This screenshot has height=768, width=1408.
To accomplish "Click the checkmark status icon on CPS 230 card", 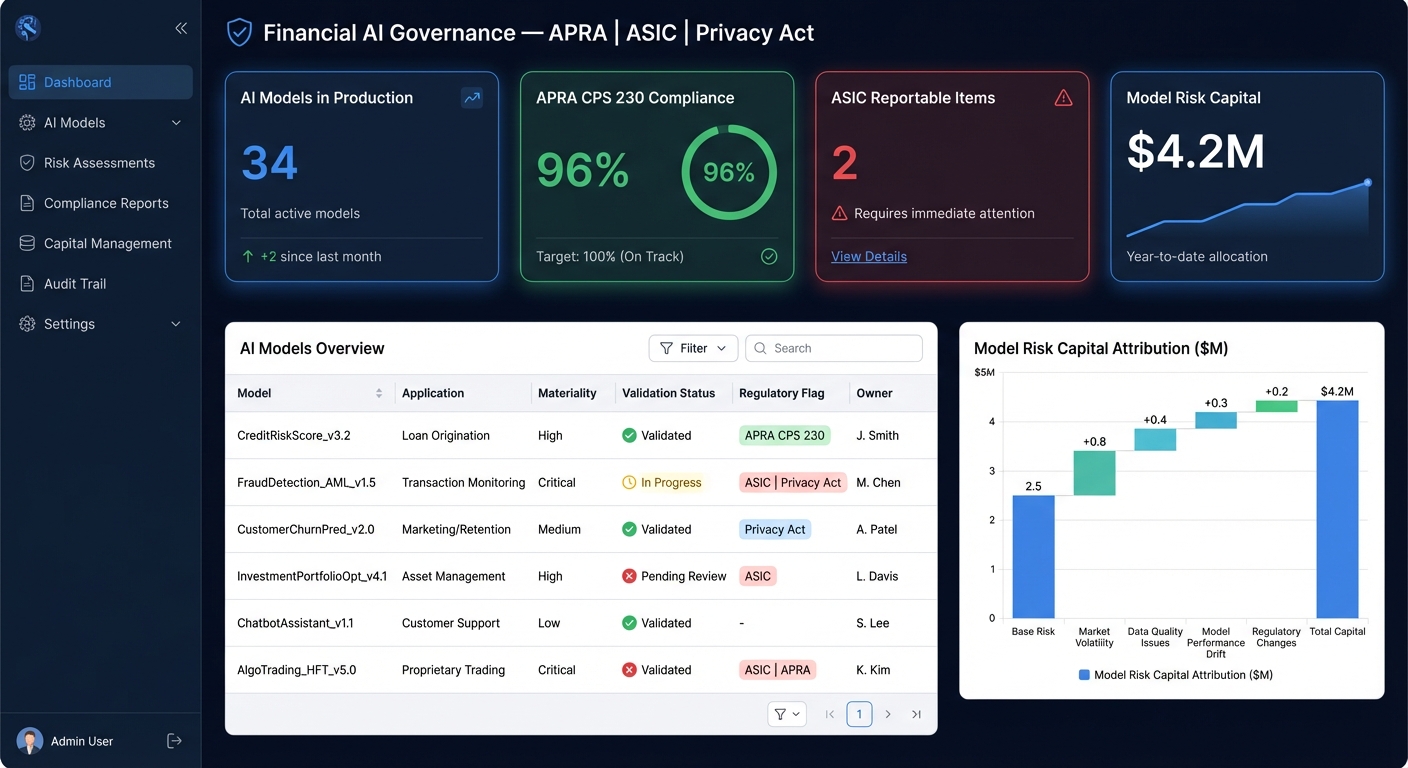I will (768, 256).
